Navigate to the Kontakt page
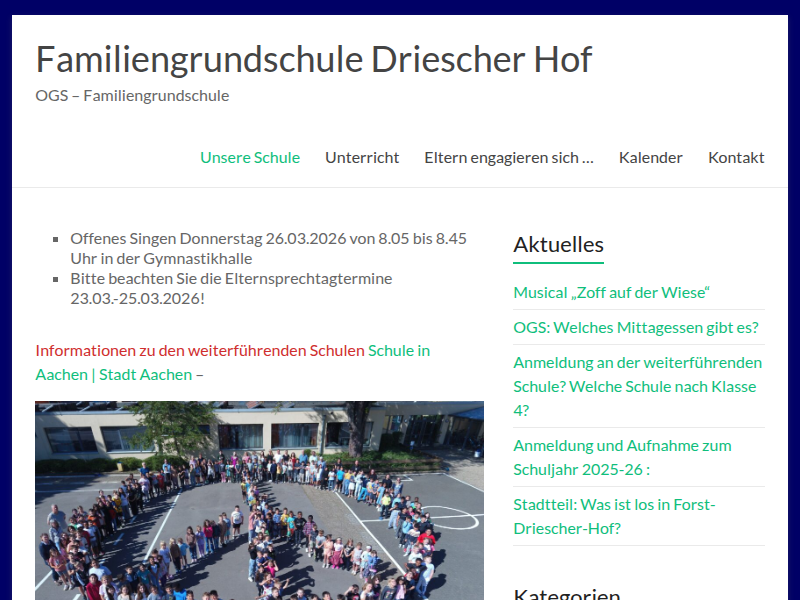Screen dimensions: 800x600 pos(736,157)
